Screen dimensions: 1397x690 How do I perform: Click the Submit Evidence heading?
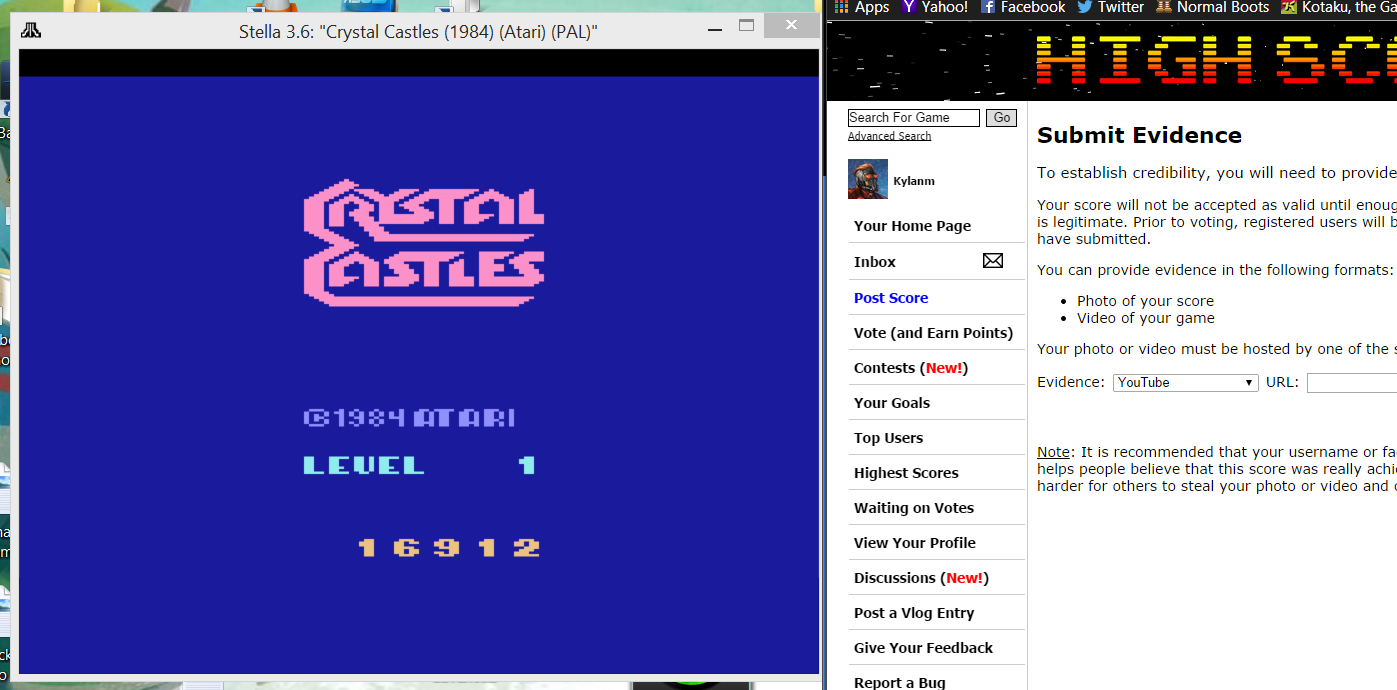tap(1139, 135)
